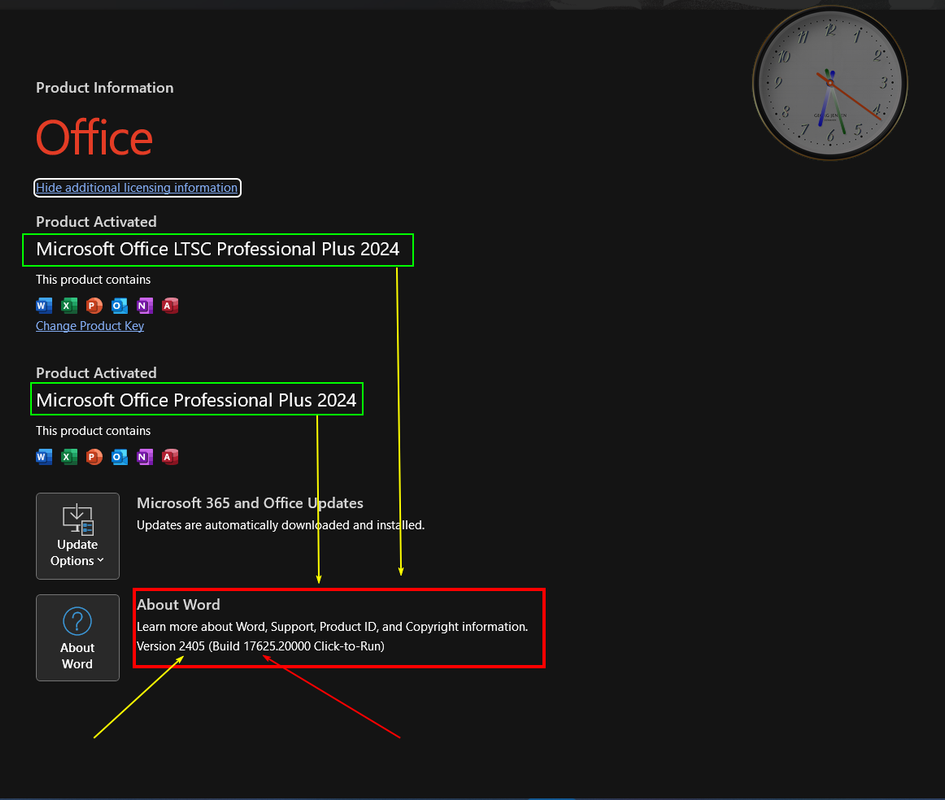
Task: Click Word icon under Office Professional Plus 2024
Action: 44,457
